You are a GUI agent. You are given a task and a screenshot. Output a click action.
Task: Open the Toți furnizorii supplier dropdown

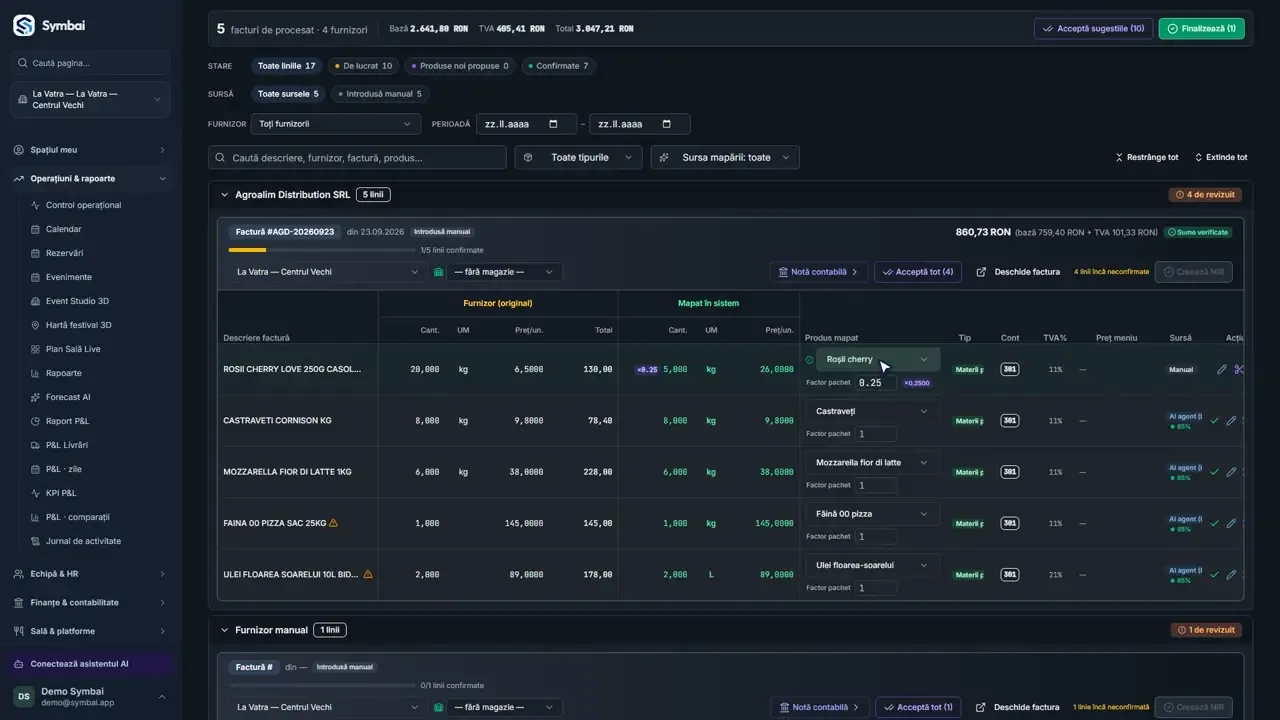[336, 124]
